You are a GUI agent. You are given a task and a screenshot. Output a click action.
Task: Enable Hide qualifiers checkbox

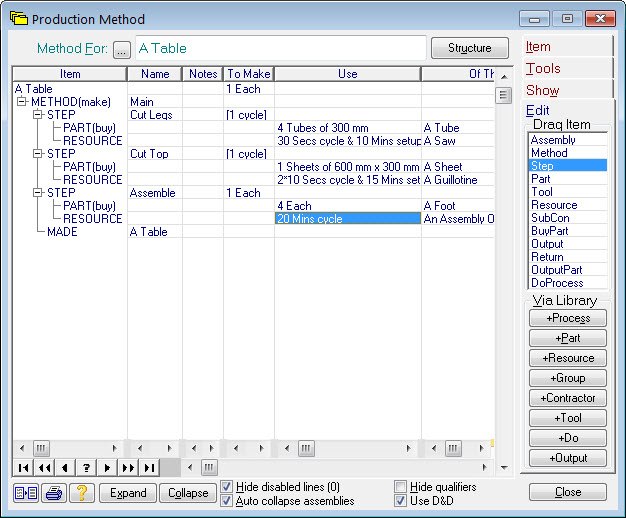coord(400,486)
